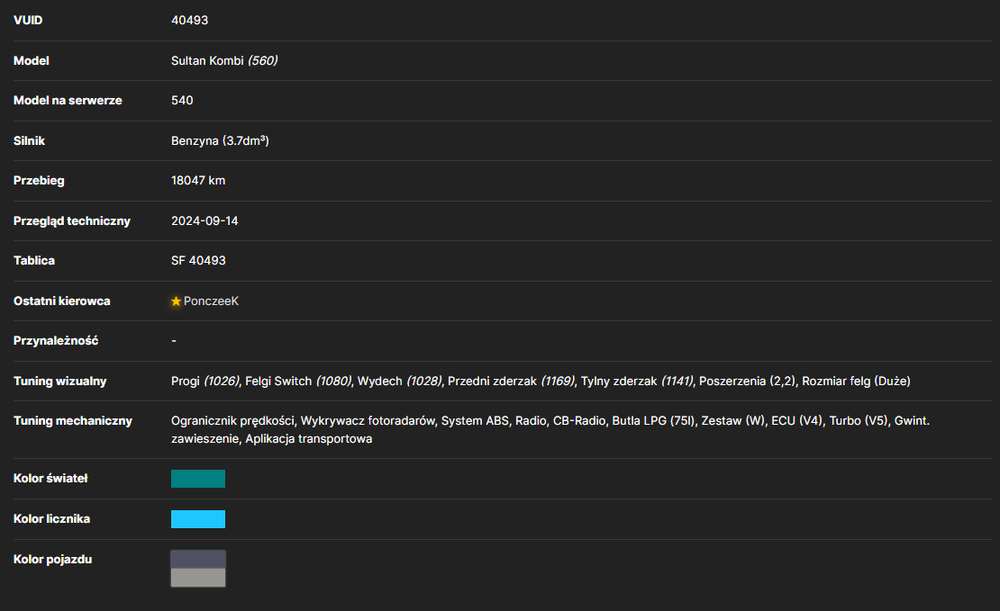Click the Wydech (1028) tuning entry
This screenshot has height=611, width=1000.
399,381
